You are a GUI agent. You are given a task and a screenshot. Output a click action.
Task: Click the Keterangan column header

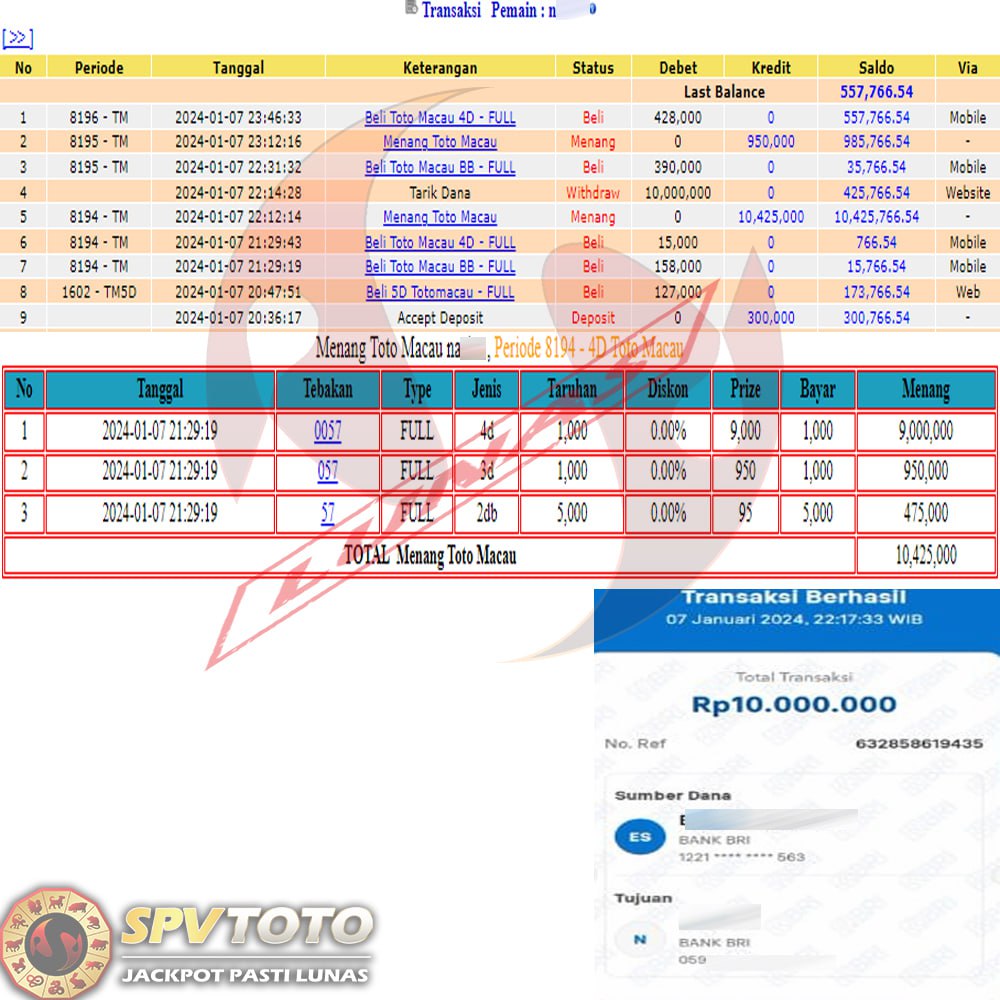[440, 68]
